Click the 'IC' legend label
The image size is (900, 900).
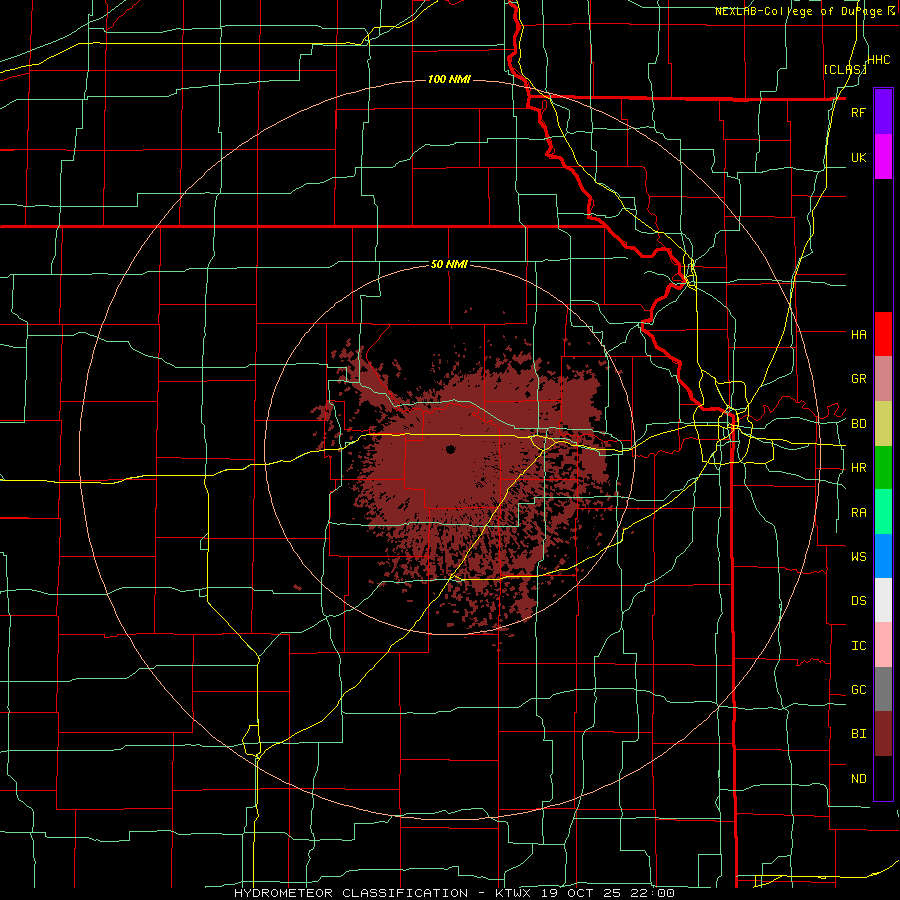pyautogui.click(x=858, y=646)
